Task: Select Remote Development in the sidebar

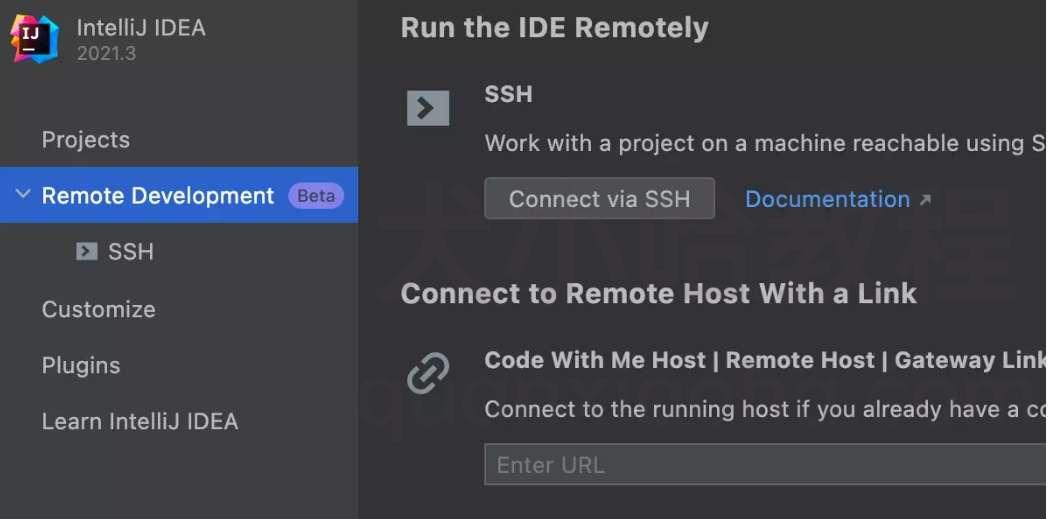Action: [158, 196]
